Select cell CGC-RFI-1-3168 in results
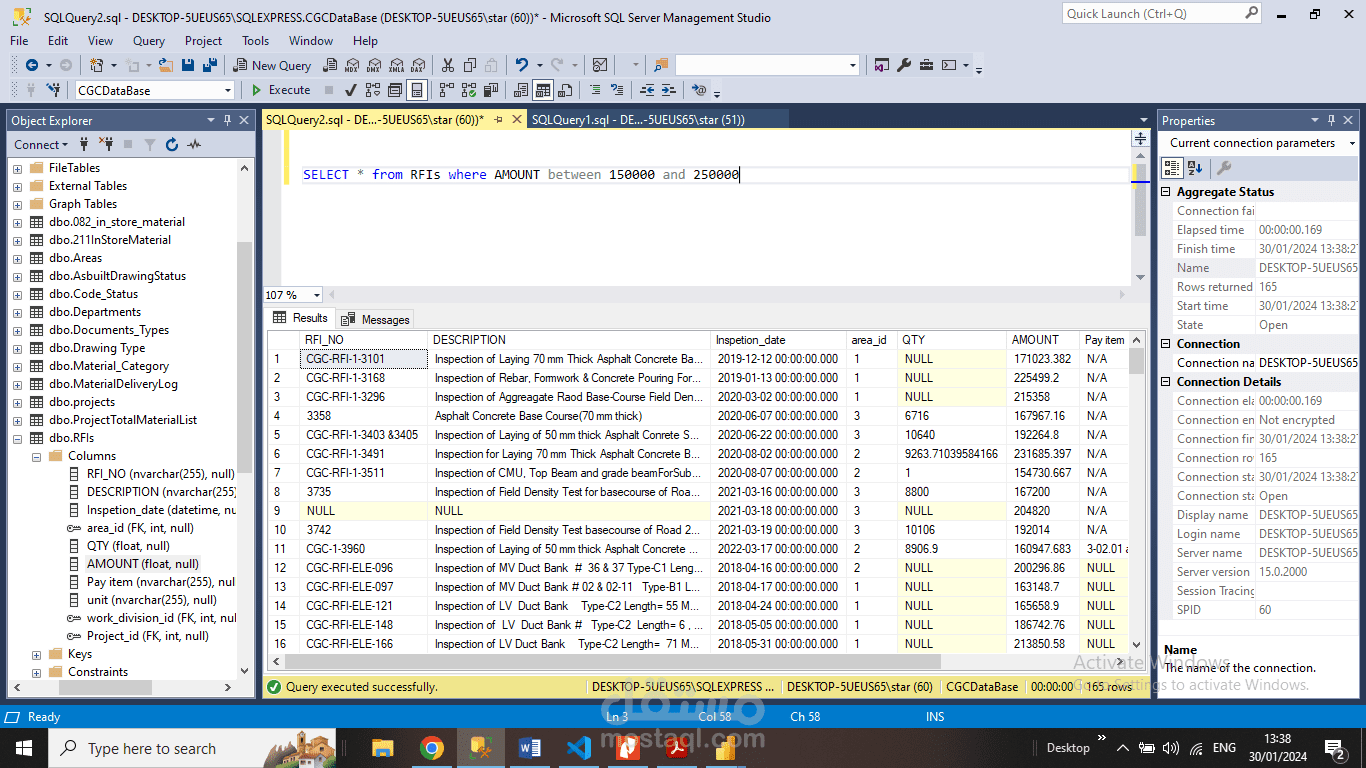The height and width of the screenshot is (768, 1366). coord(364,378)
